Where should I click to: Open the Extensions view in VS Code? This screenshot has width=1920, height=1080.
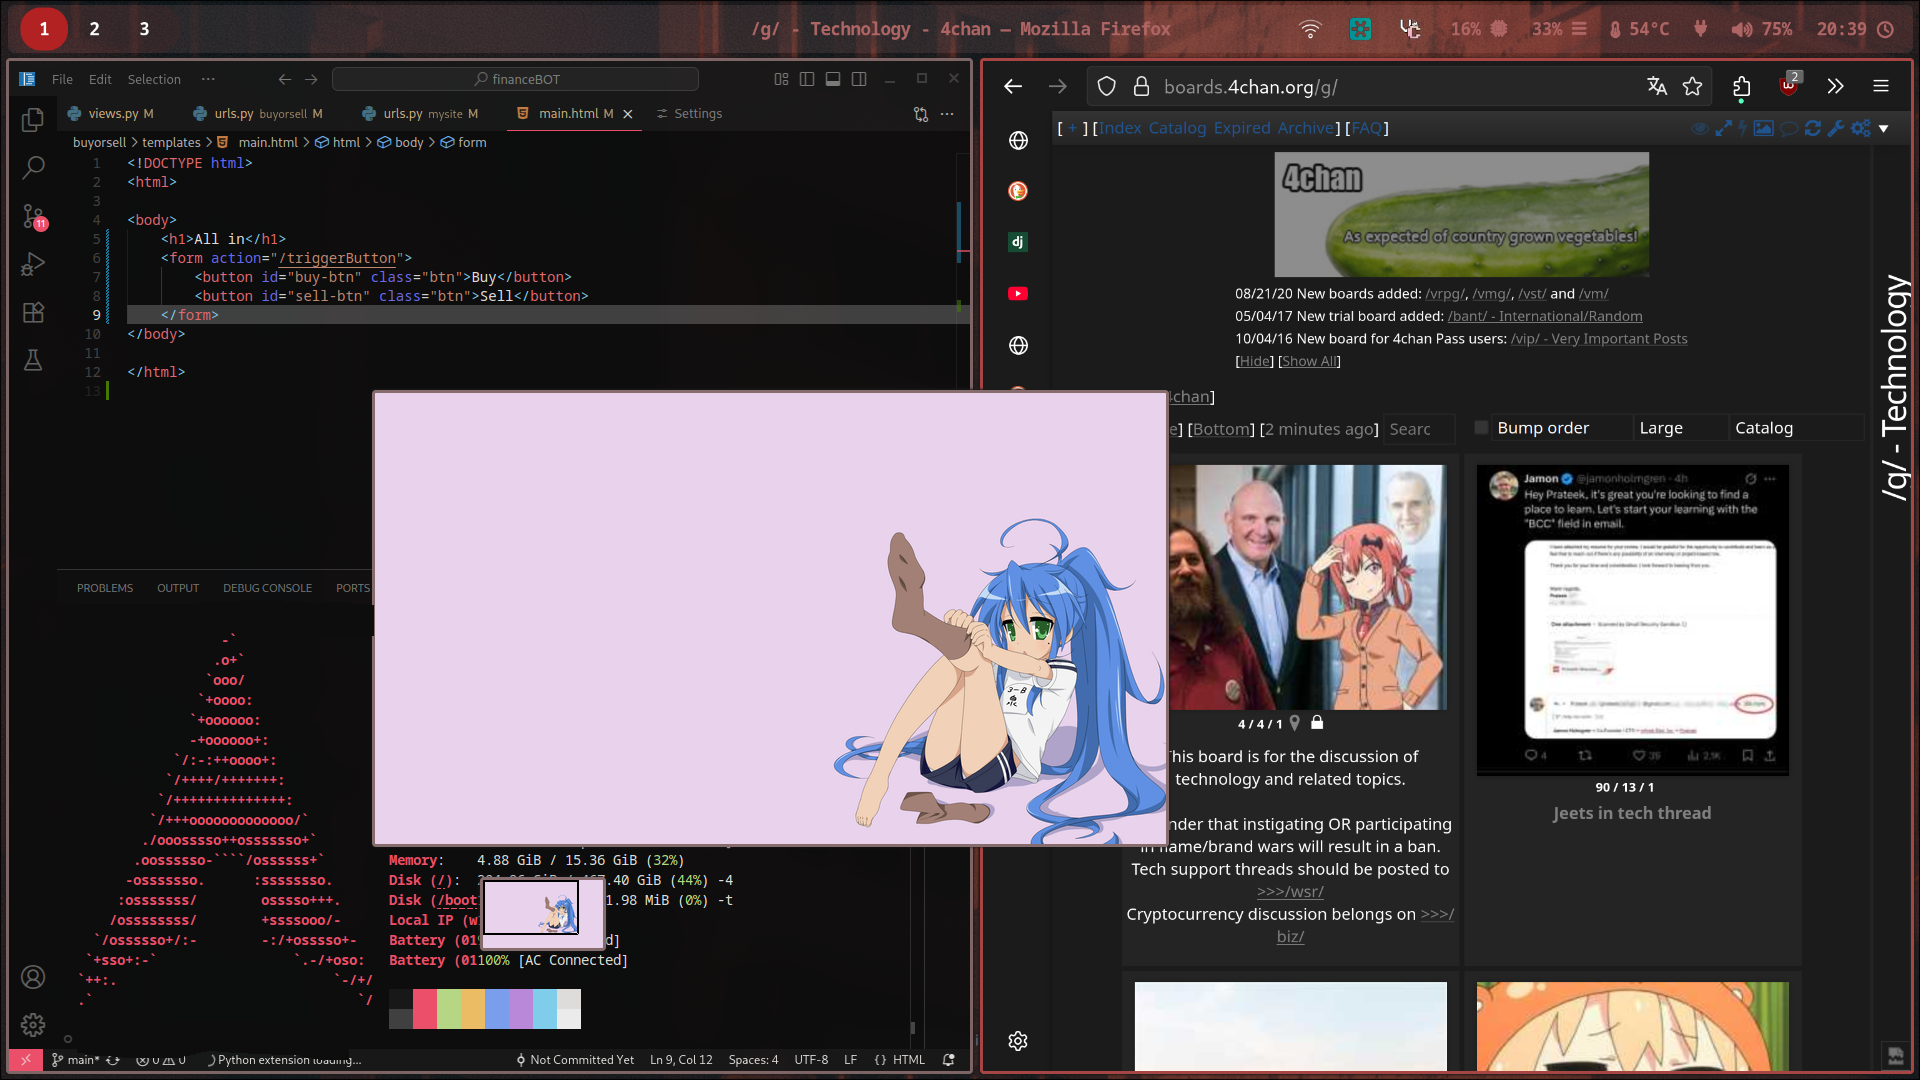tap(33, 312)
